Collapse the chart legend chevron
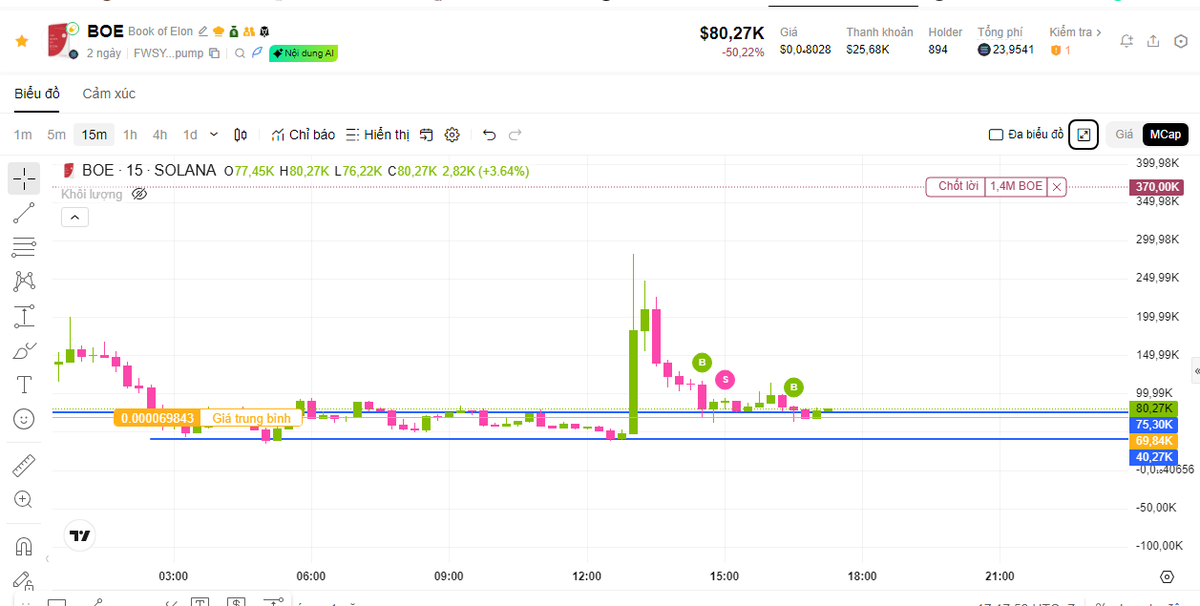The image size is (1200, 606). click(73, 217)
